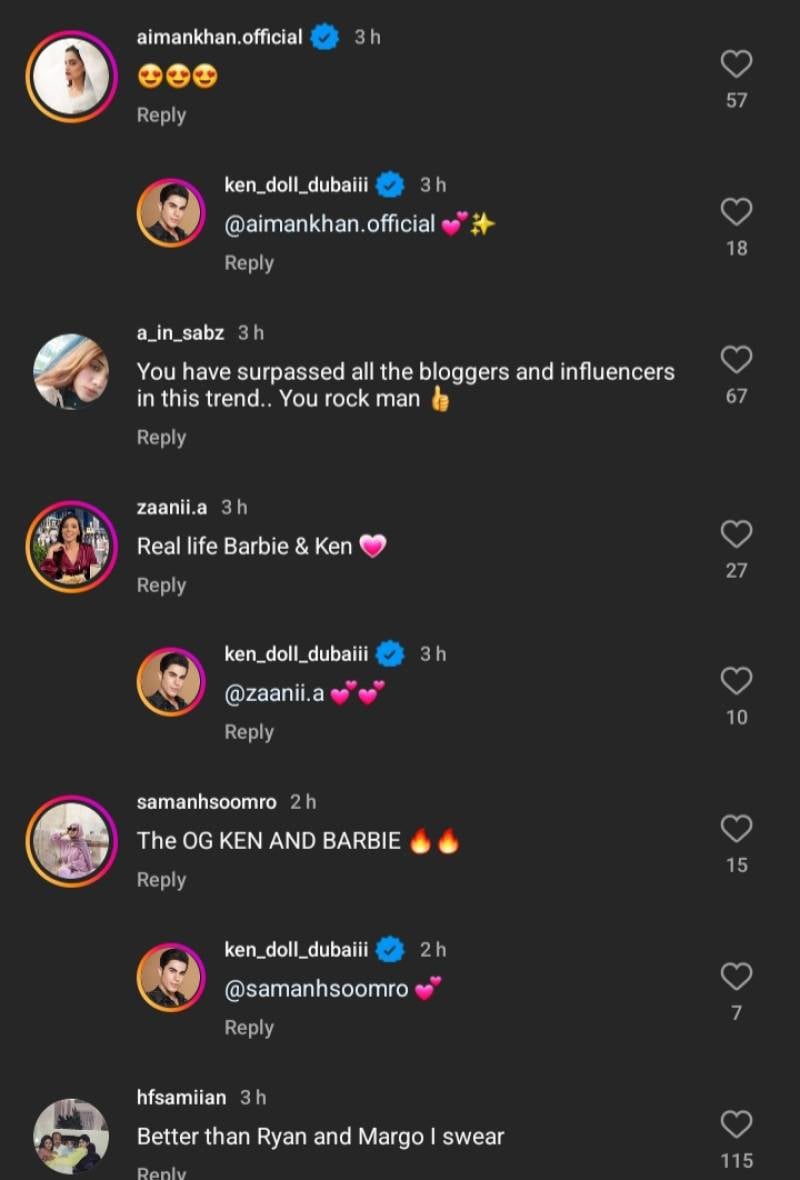Like ken_doll_dubaiii's reply to zaanii.a
The height and width of the screenshot is (1180, 800).
pos(736,681)
